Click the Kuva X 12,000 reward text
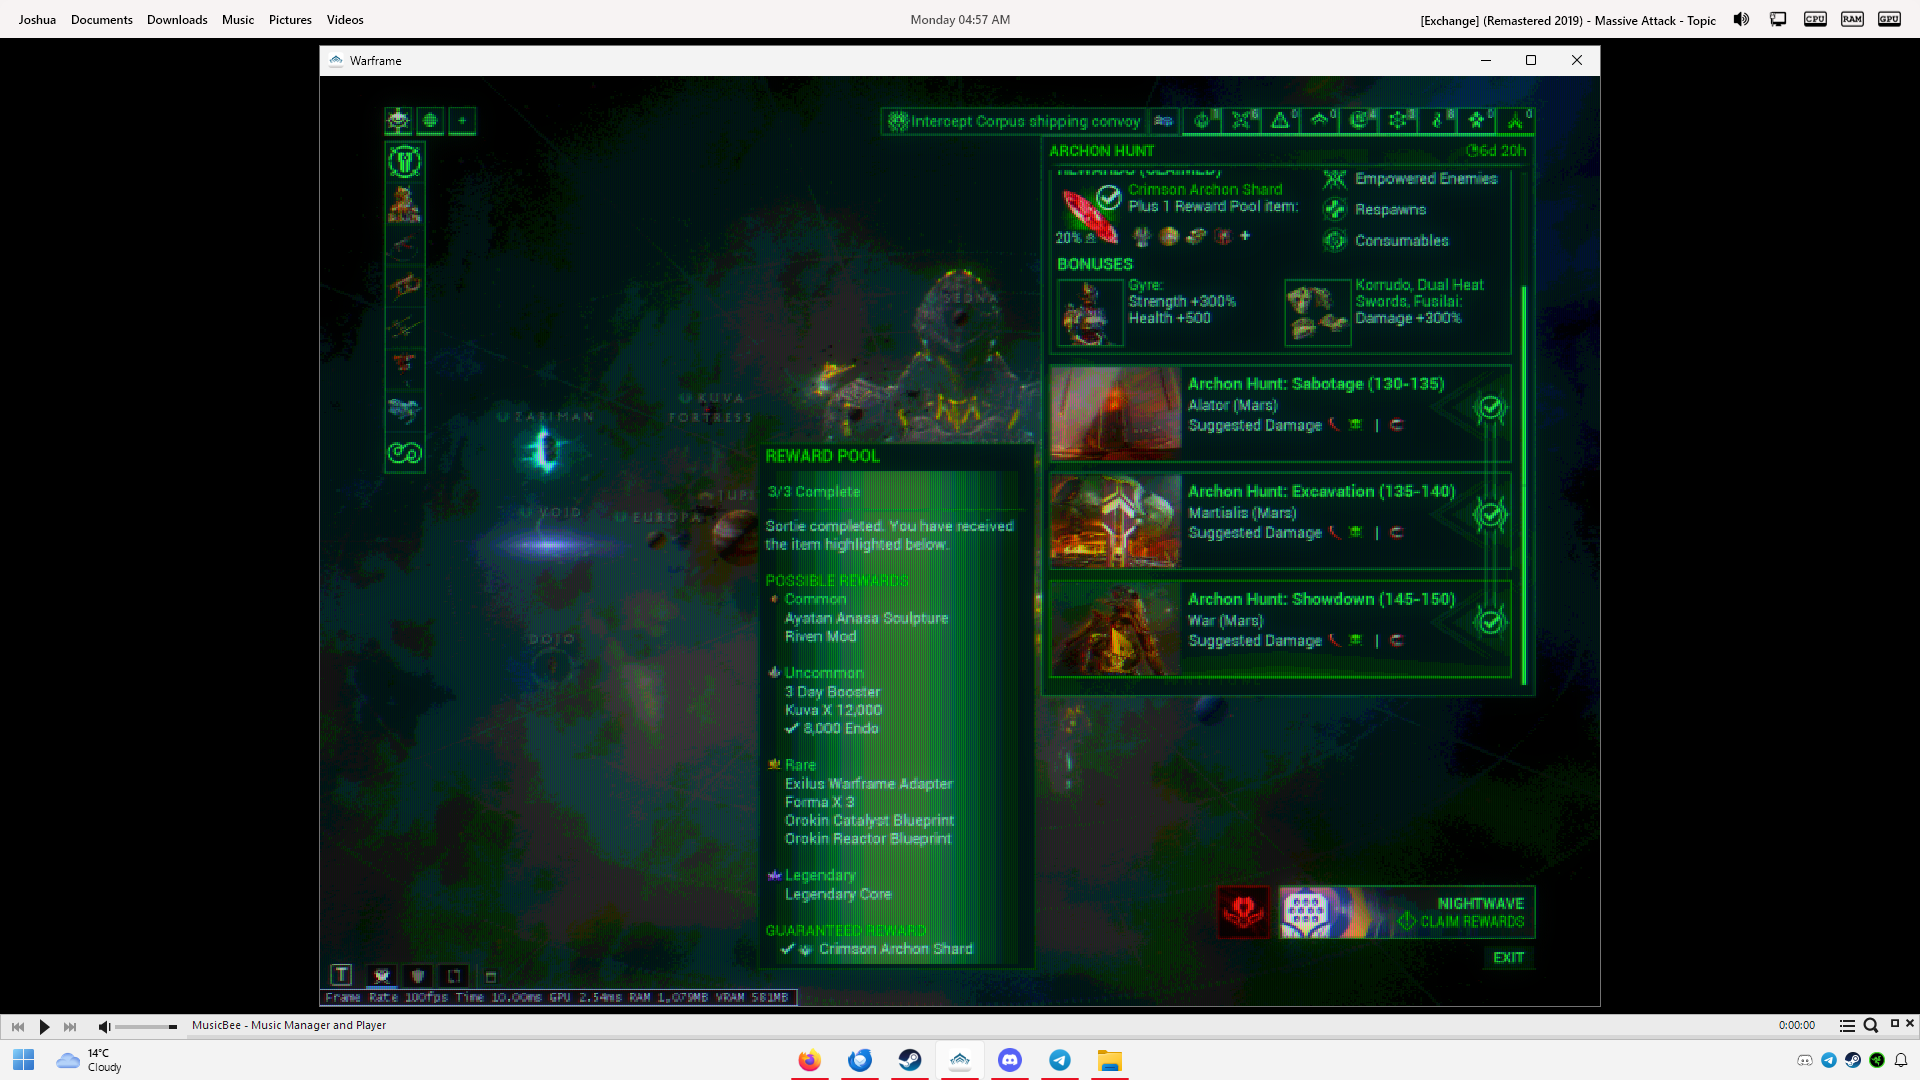 (x=833, y=710)
